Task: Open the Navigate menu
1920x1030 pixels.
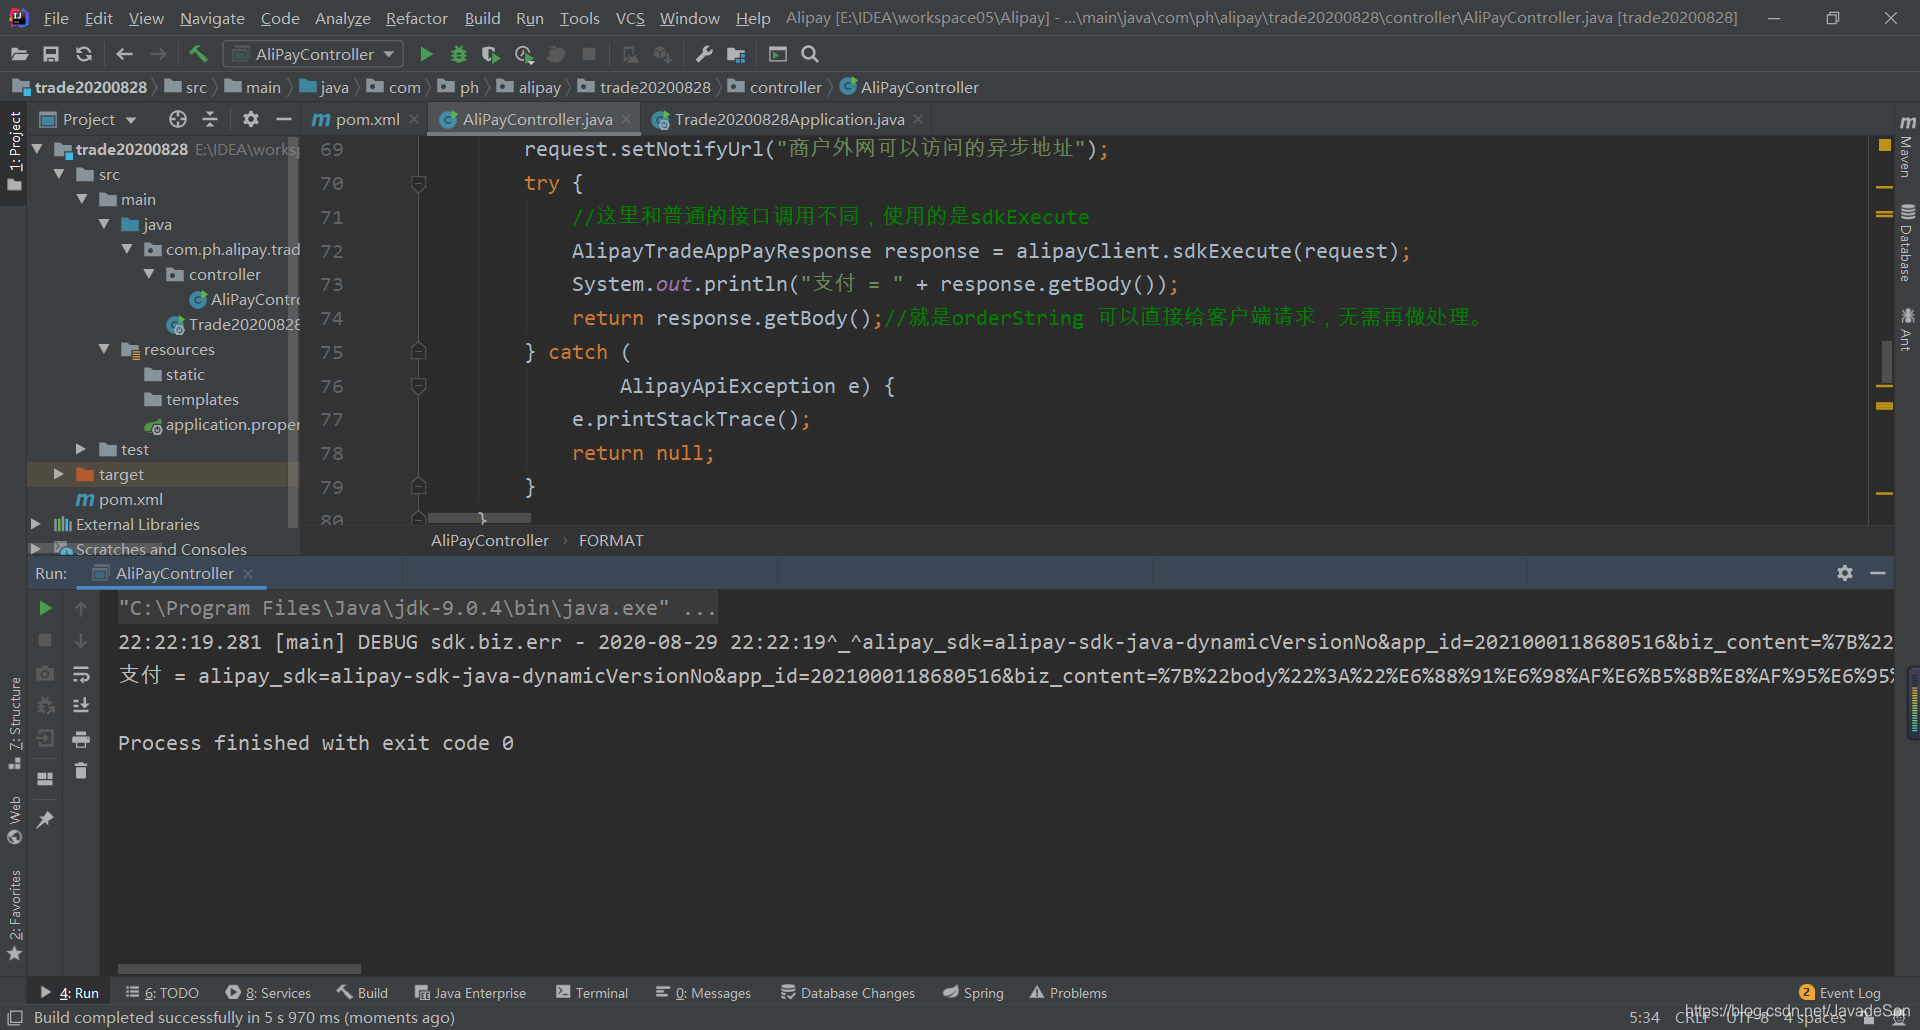Action: [x=212, y=18]
